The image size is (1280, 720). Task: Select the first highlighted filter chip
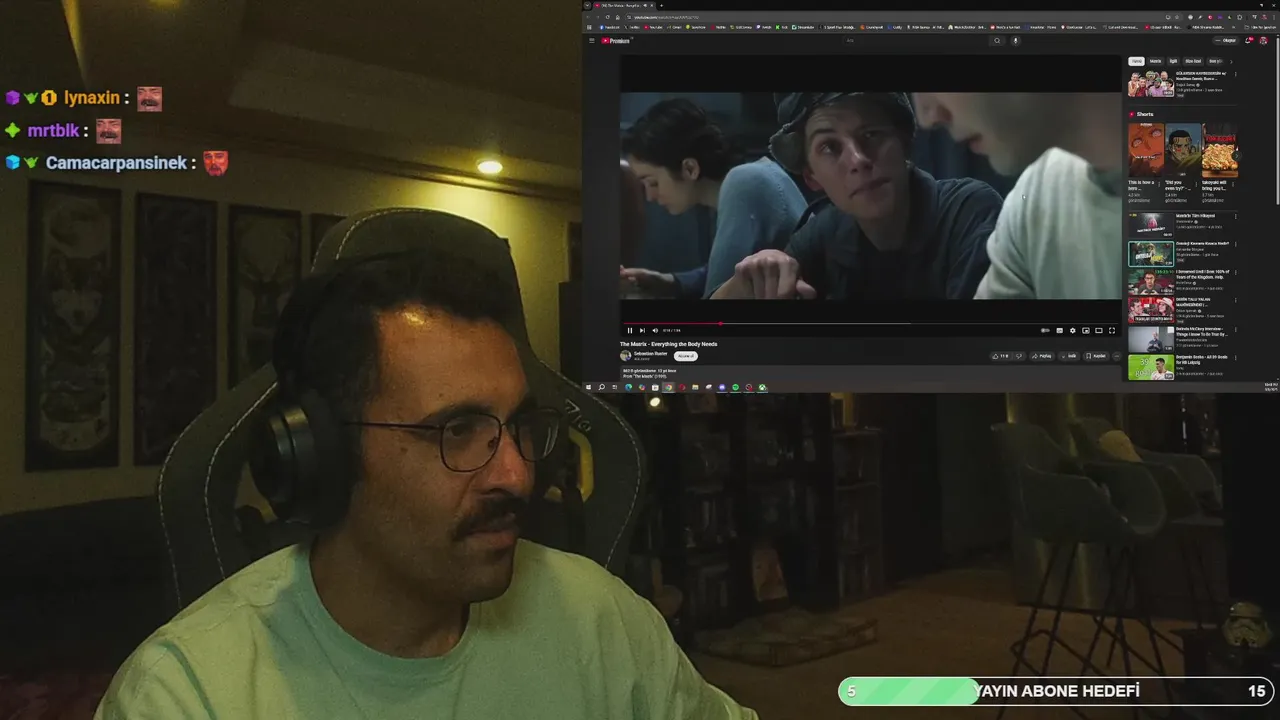[x=1136, y=61]
